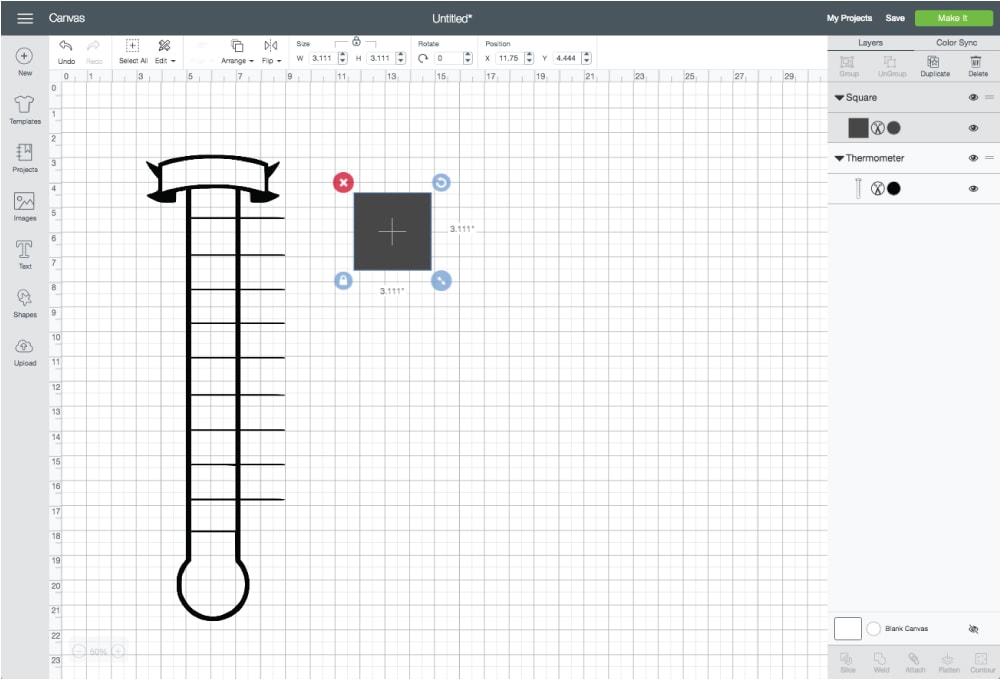Image resolution: width=1000 pixels, height=679 pixels.
Task: Hide the Thermometer layer group
Action: click(972, 158)
